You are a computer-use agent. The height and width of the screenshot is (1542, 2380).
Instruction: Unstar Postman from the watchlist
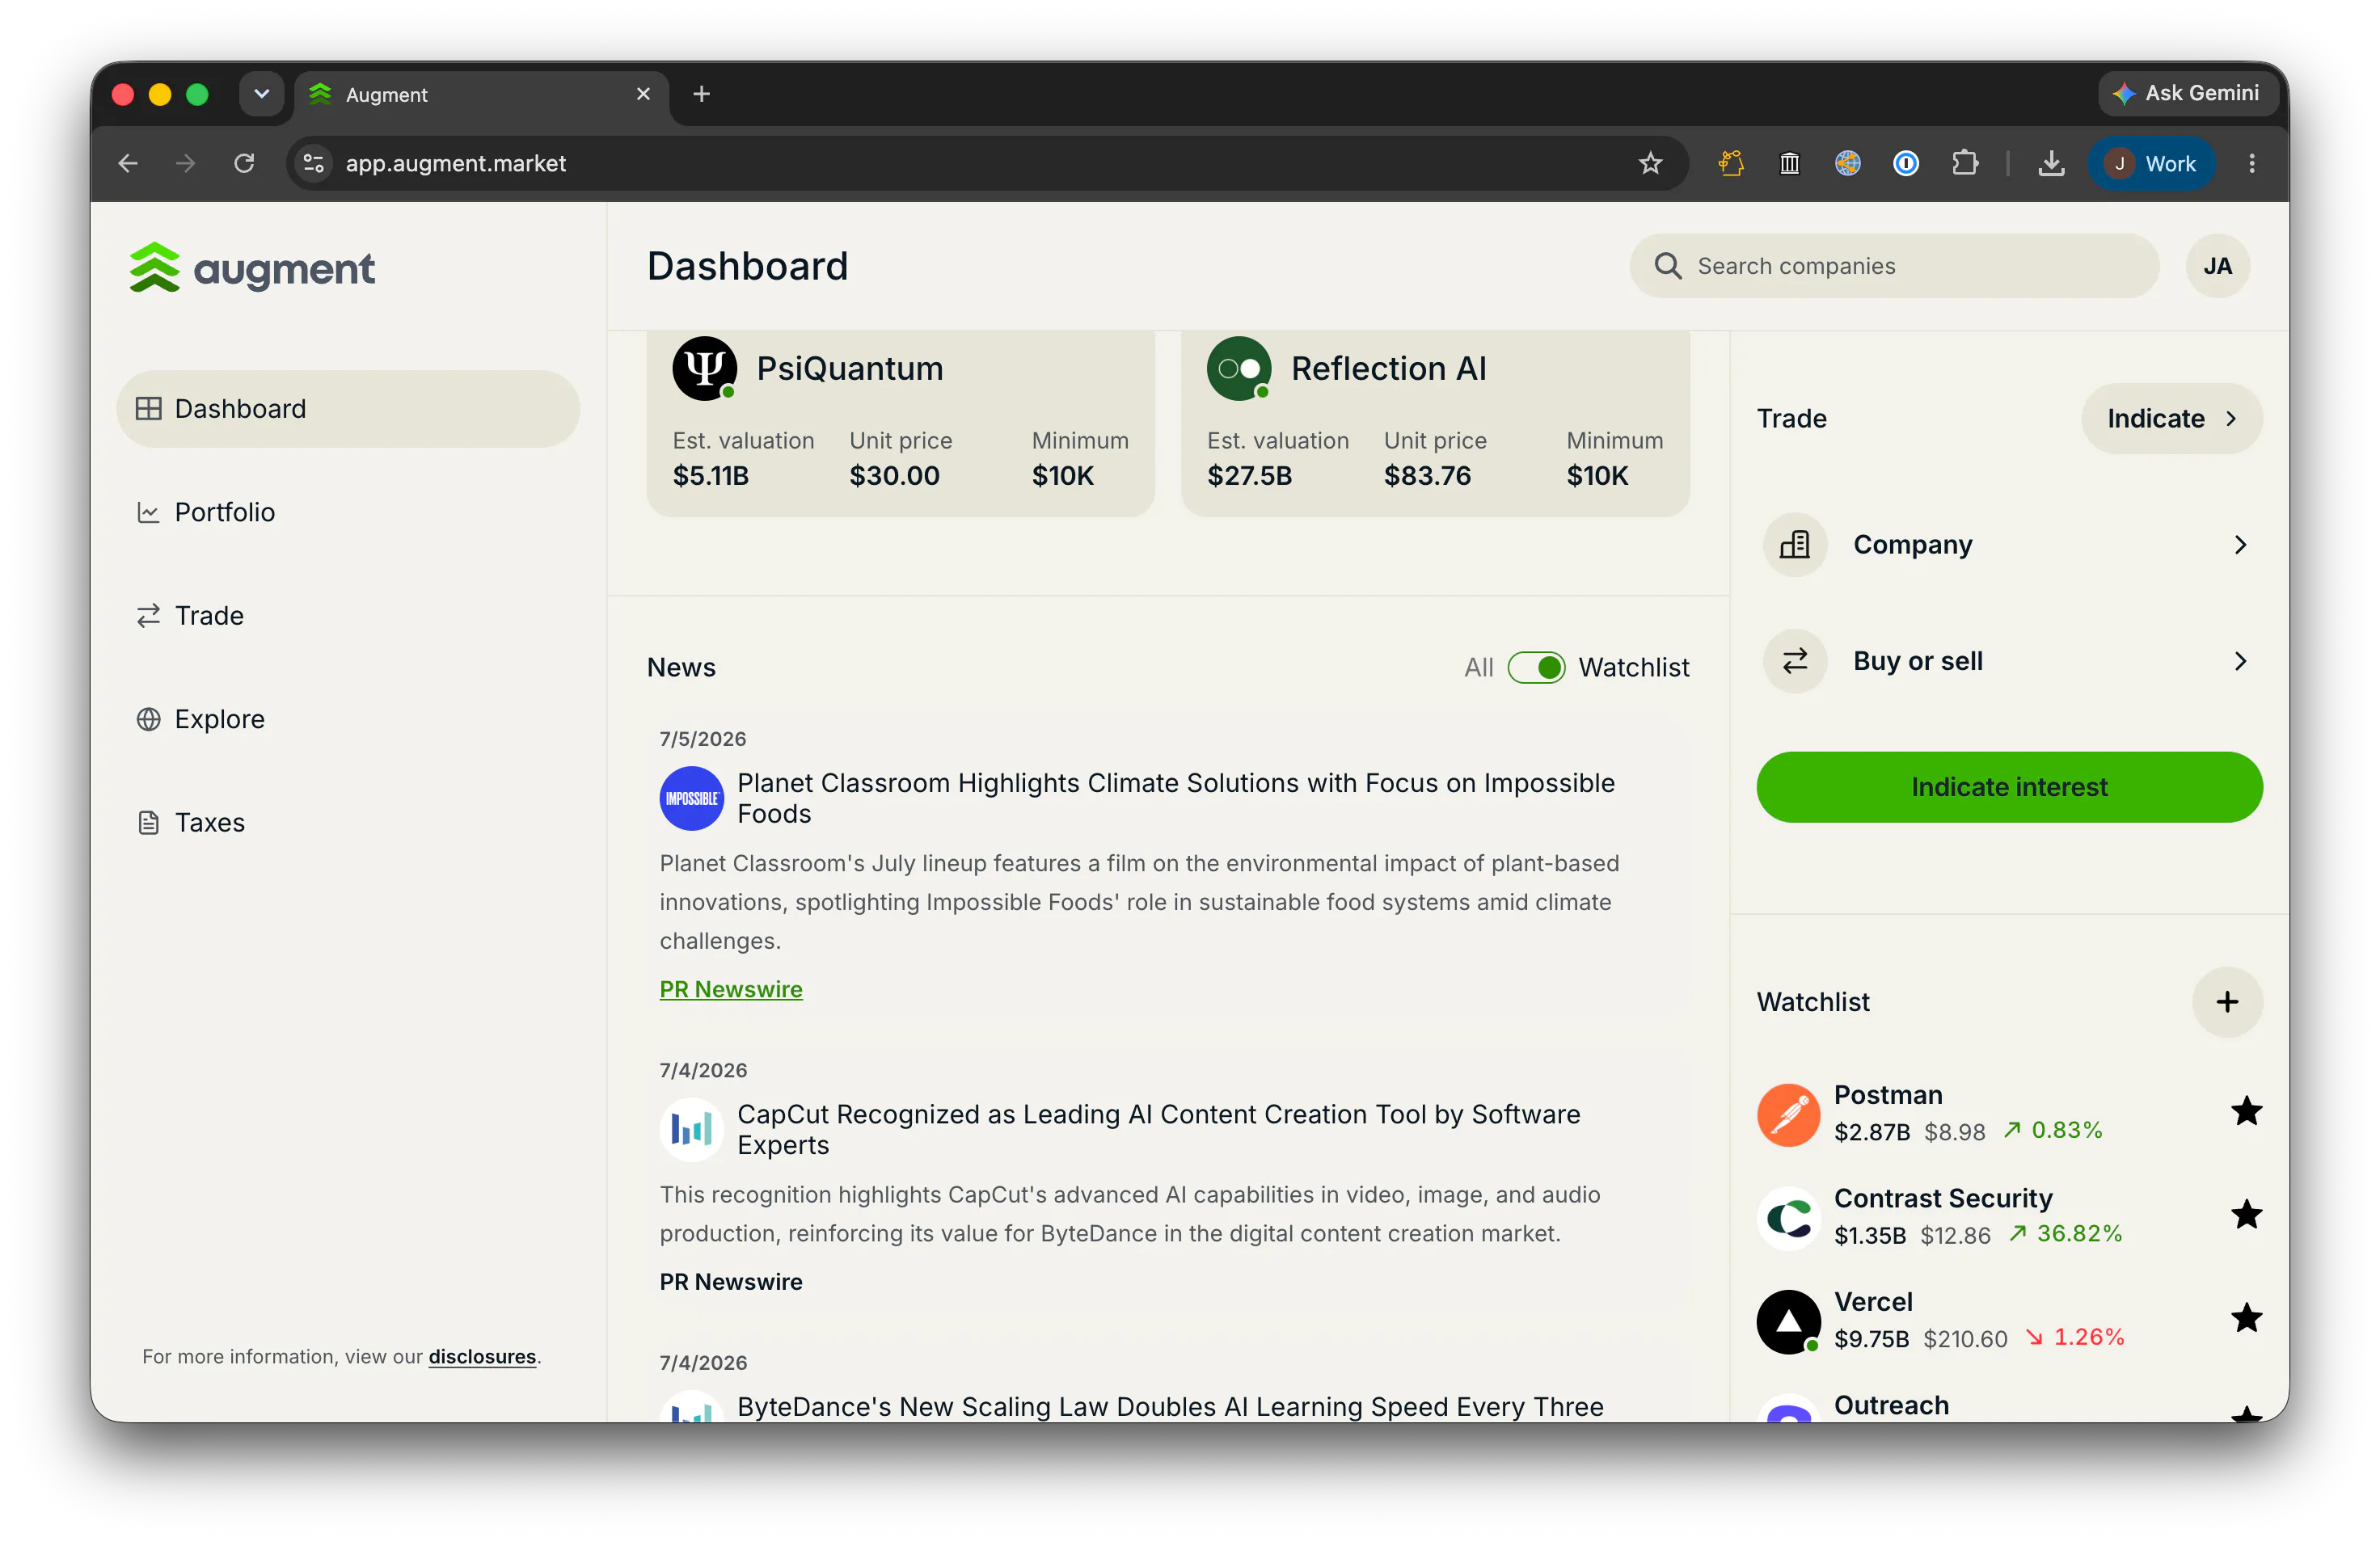click(x=2246, y=1111)
